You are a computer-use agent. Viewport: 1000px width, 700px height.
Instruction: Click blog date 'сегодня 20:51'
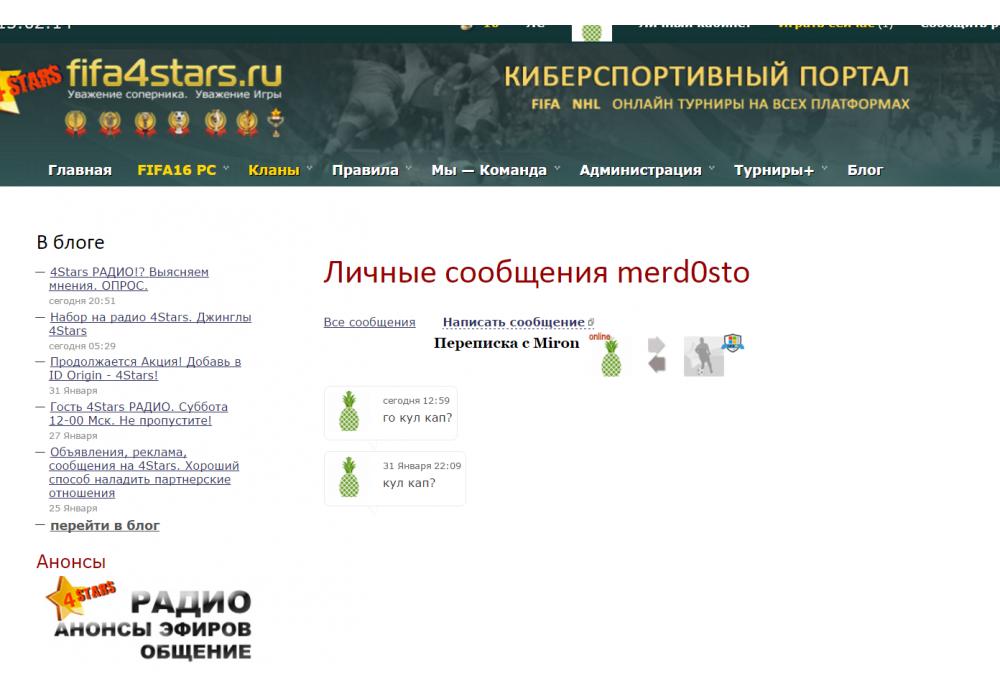tap(82, 301)
